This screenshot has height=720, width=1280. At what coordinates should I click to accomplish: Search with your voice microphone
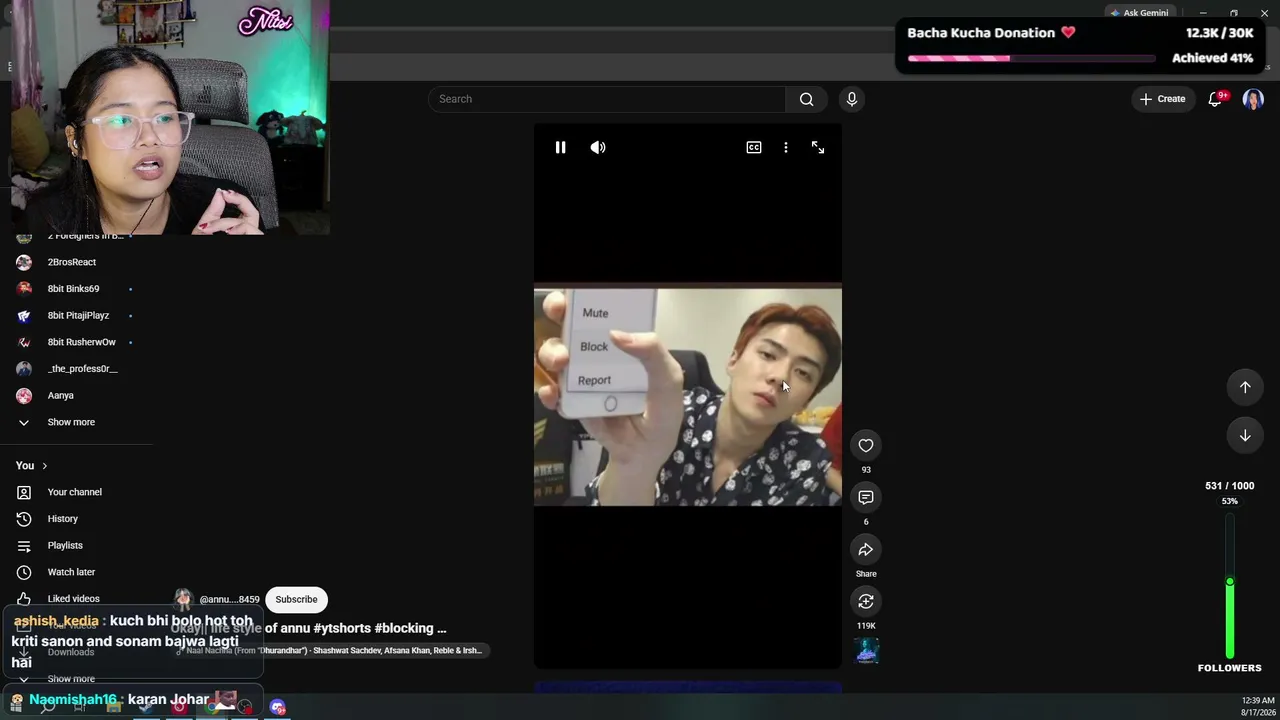click(852, 99)
